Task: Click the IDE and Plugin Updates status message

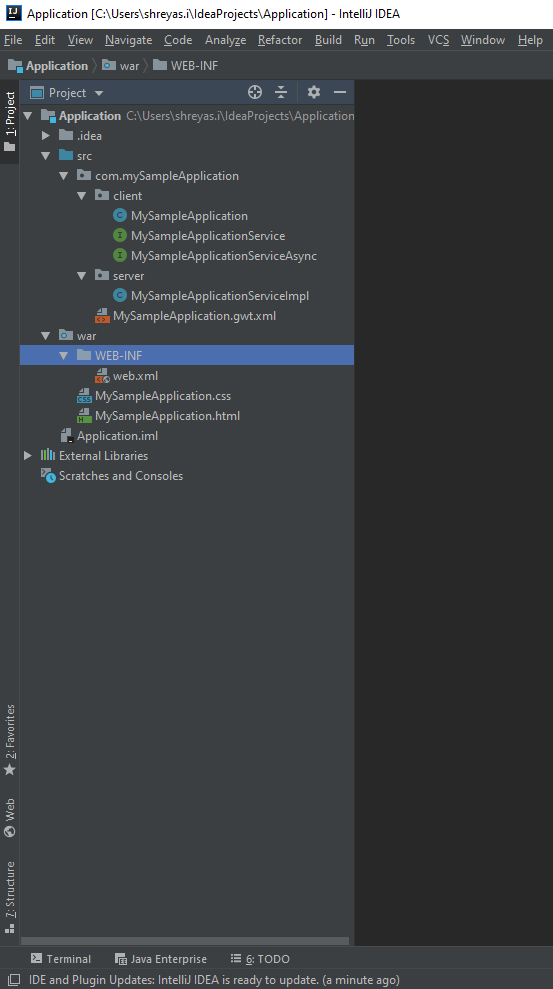Action: pyautogui.click(x=214, y=980)
